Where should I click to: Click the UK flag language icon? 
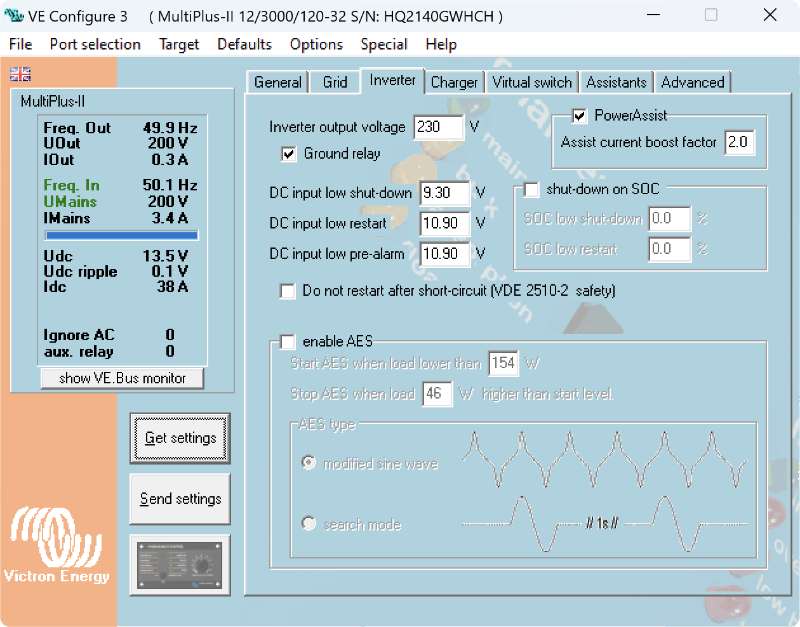tap(20, 74)
